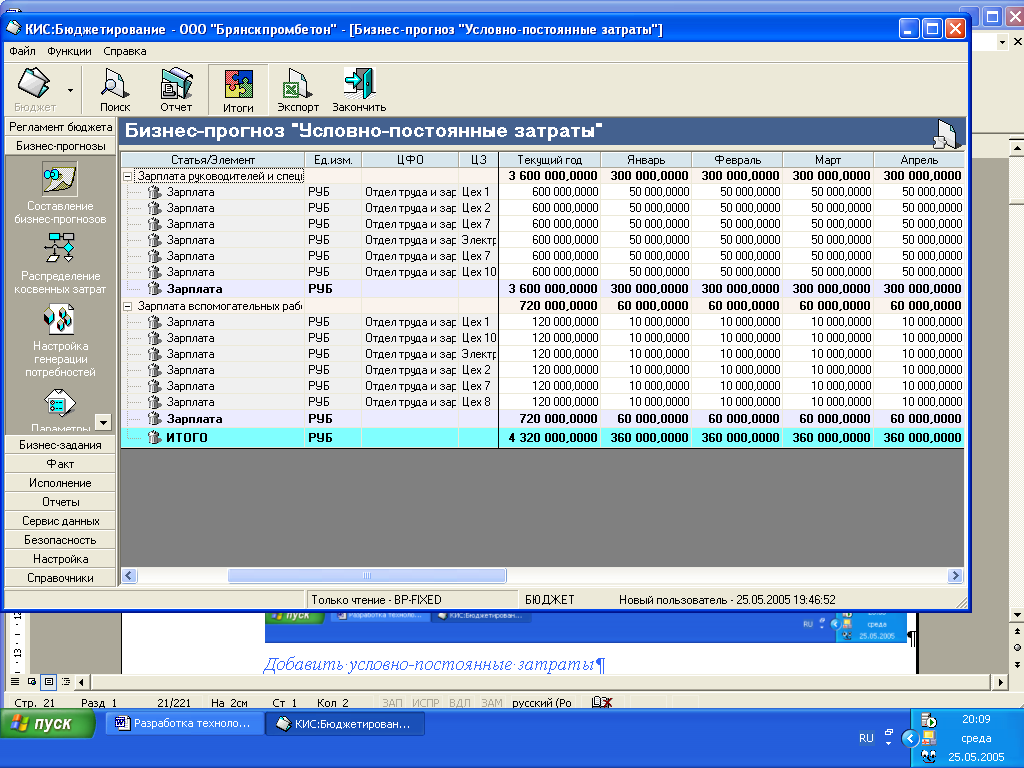Open the Функции menu
The image size is (1024, 768).
point(69,51)
